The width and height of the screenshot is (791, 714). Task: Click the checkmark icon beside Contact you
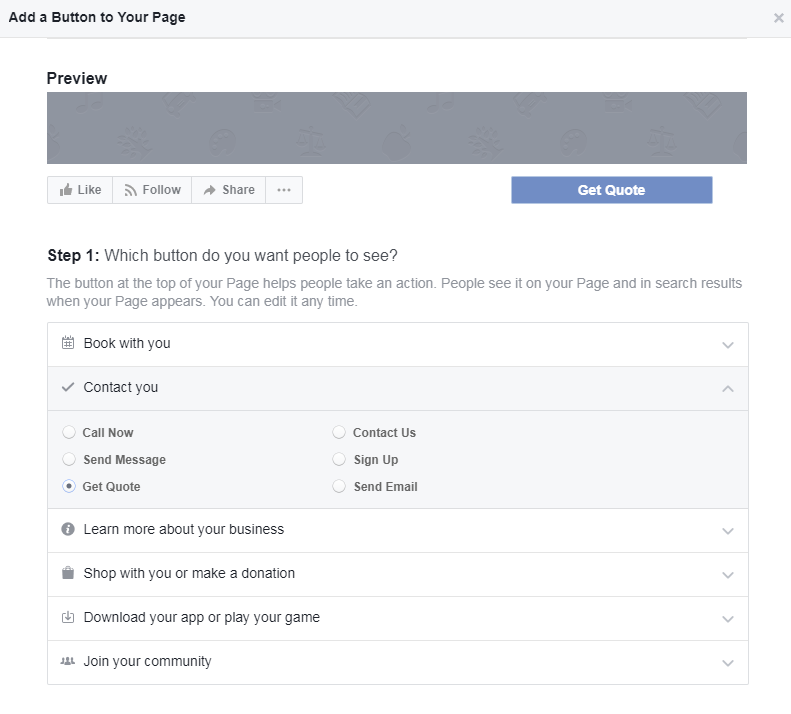(68, 387)
